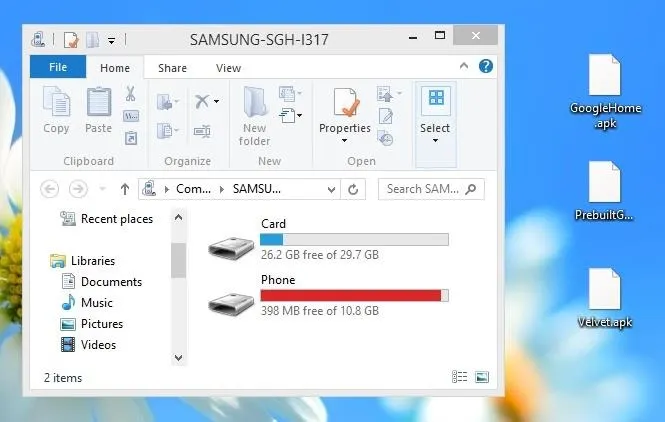Click the Select grid icon
Image resolution: width=665 pixels, height=422 pixels.
[x=436, y=98]
